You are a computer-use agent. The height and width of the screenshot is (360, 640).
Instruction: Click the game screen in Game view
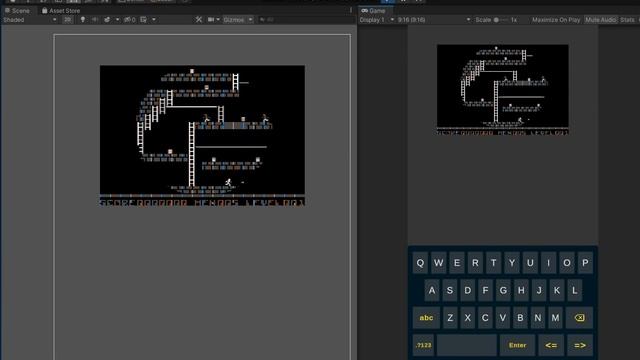click(x=502, y=89)
